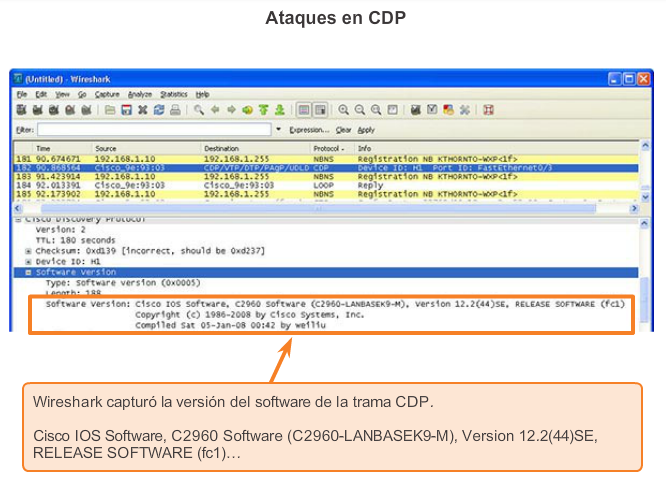Select the TTL: 180 seconds line
Image resolution: width=666 pixels, height=498 pixels.
tap(75, 240)
